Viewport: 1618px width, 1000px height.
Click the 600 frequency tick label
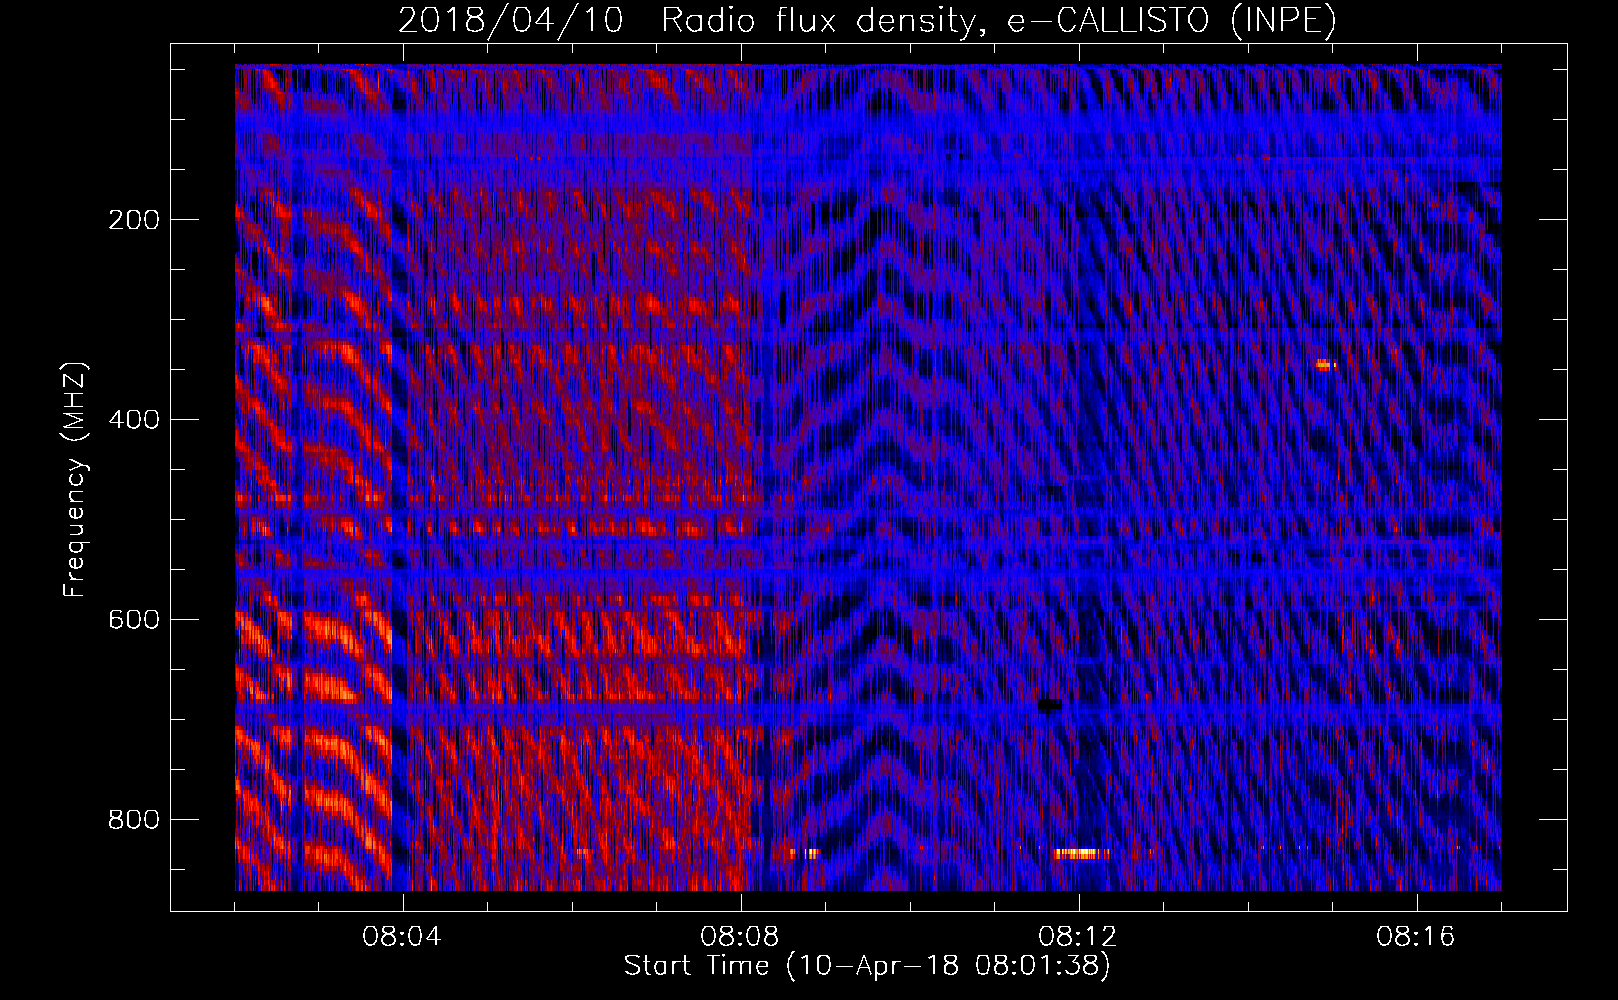point(134,620)
